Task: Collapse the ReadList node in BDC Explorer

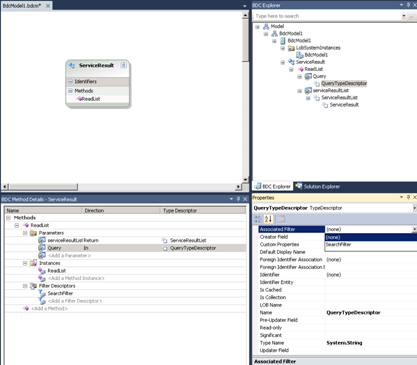Action: 291,69
